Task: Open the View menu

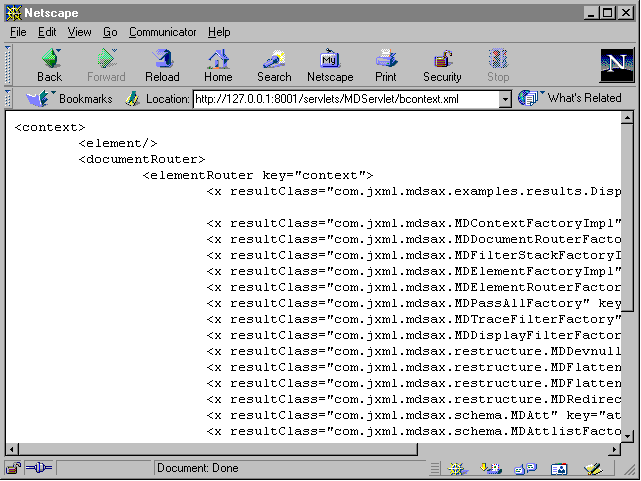Action: pos(79,32)
